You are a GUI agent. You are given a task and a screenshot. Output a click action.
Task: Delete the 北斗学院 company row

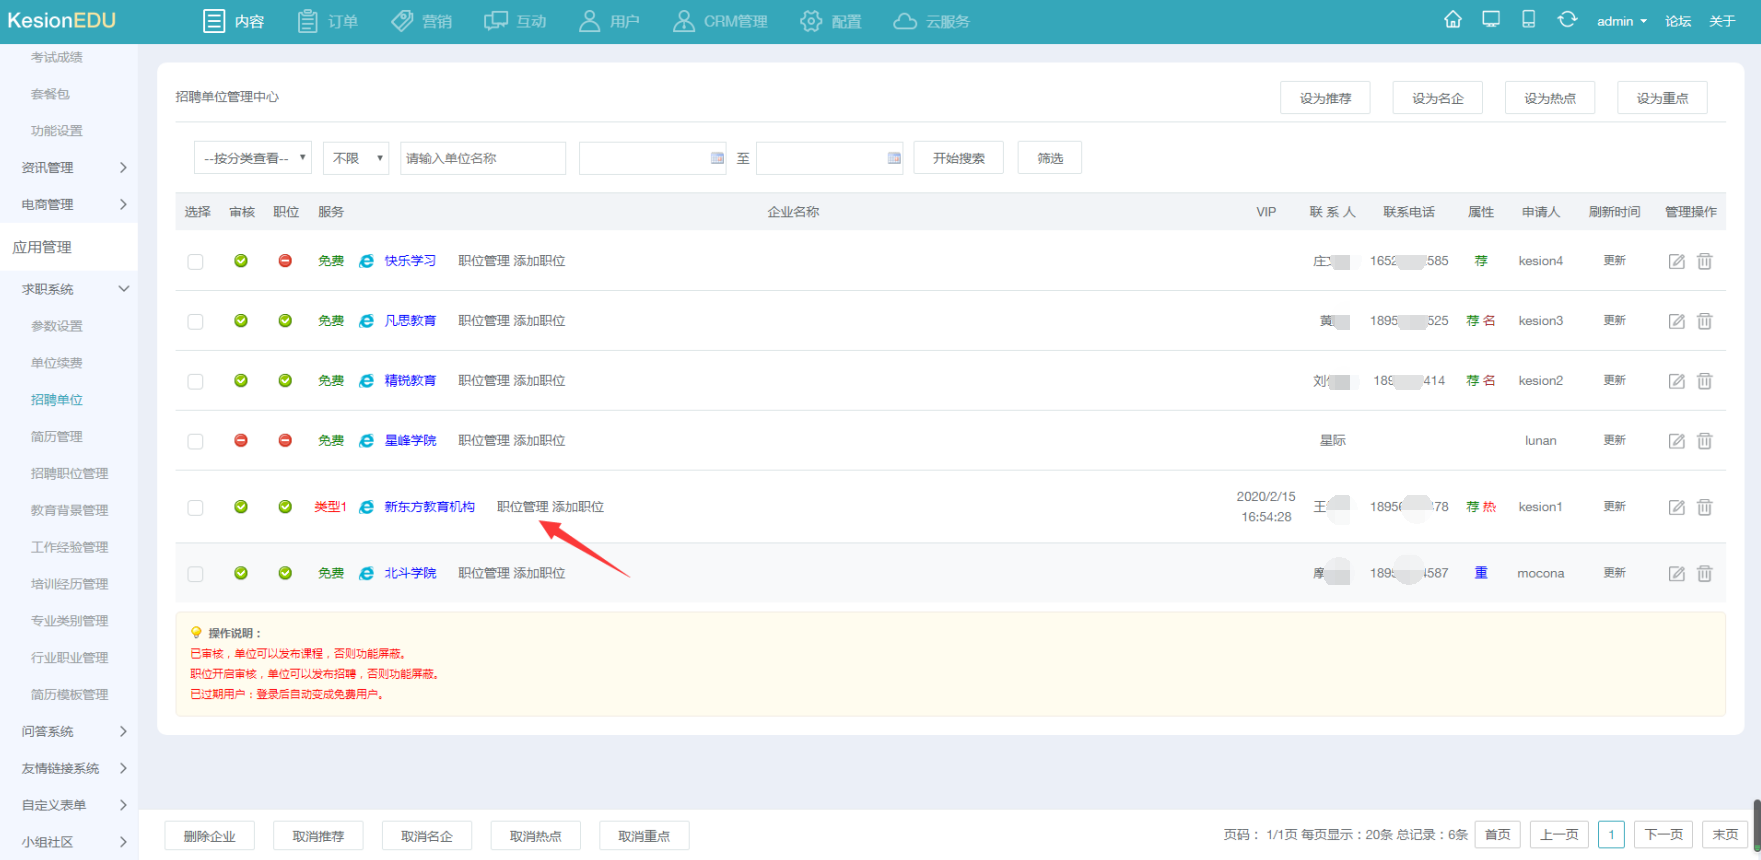[x=1705, y=573]
